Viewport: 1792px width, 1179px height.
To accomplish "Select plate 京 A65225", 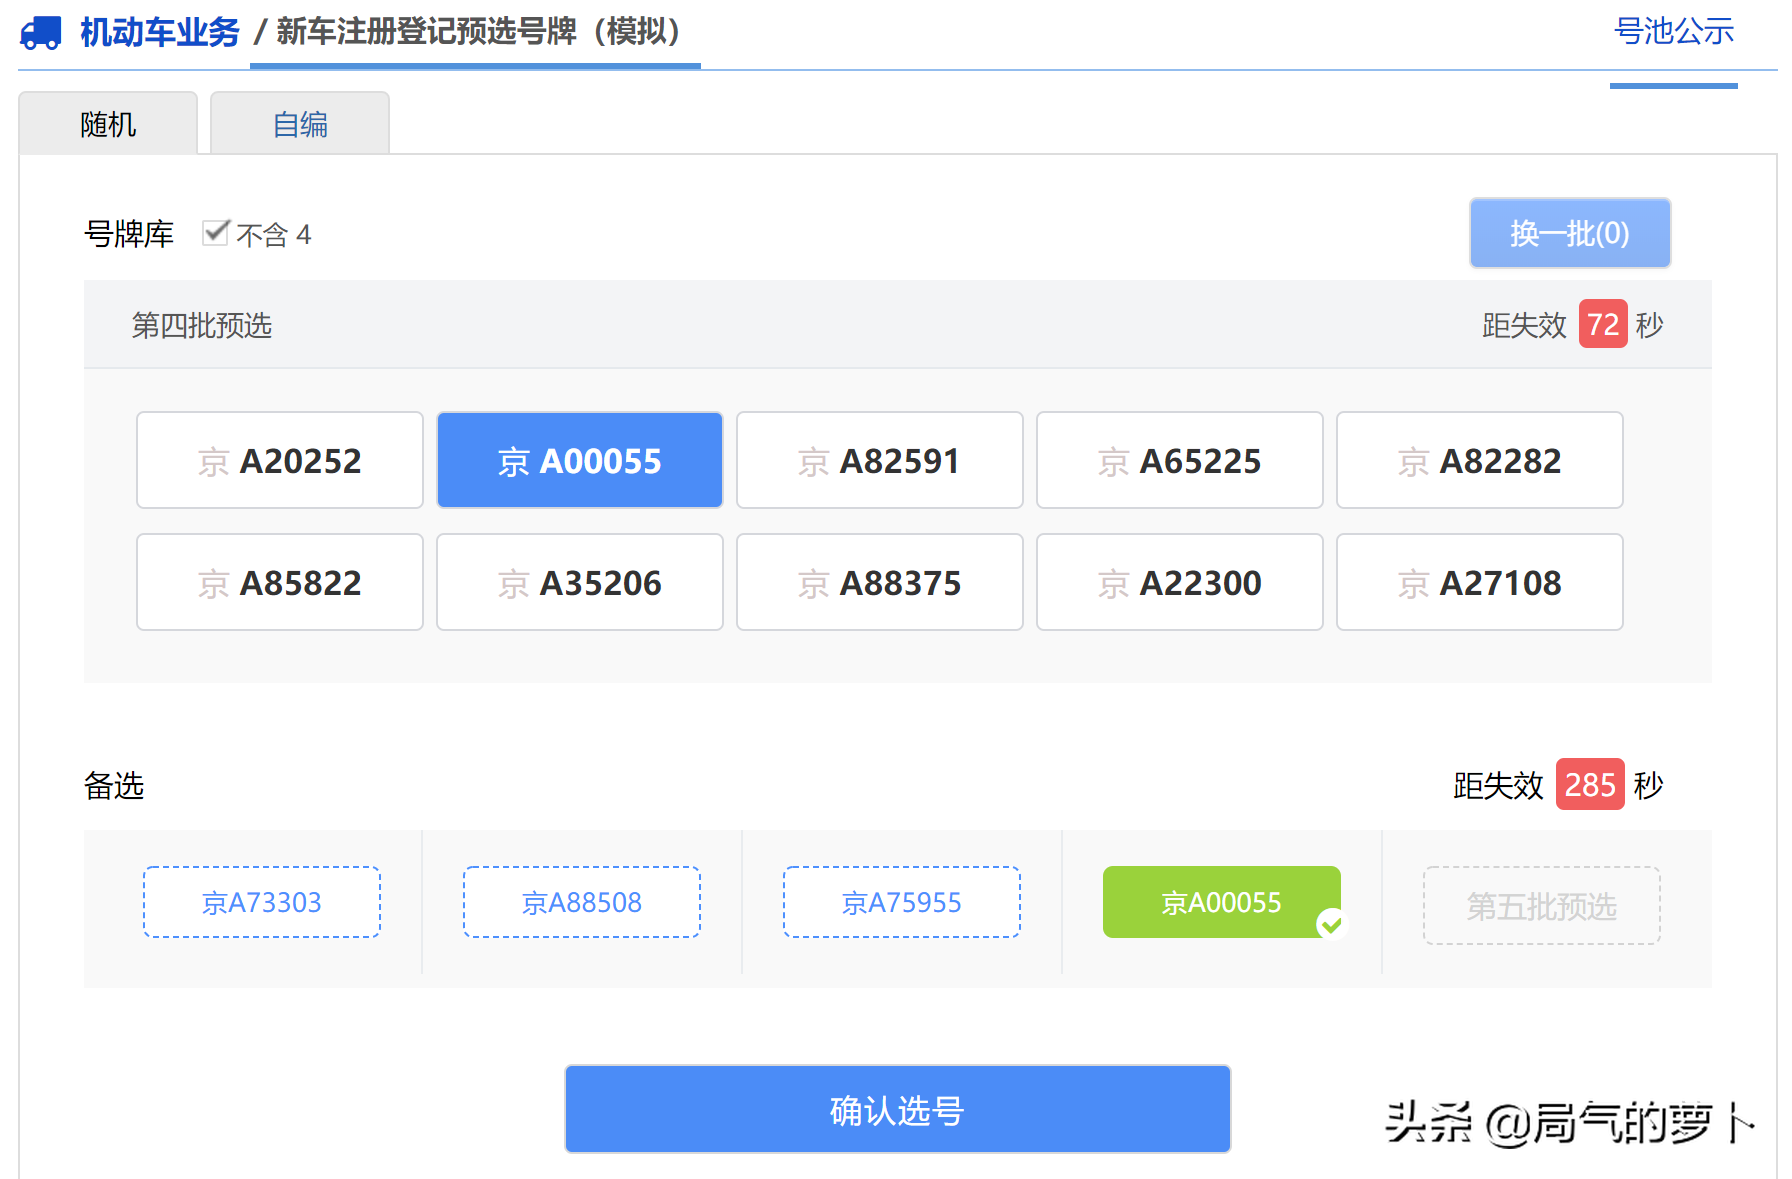I will (1180, 460).
